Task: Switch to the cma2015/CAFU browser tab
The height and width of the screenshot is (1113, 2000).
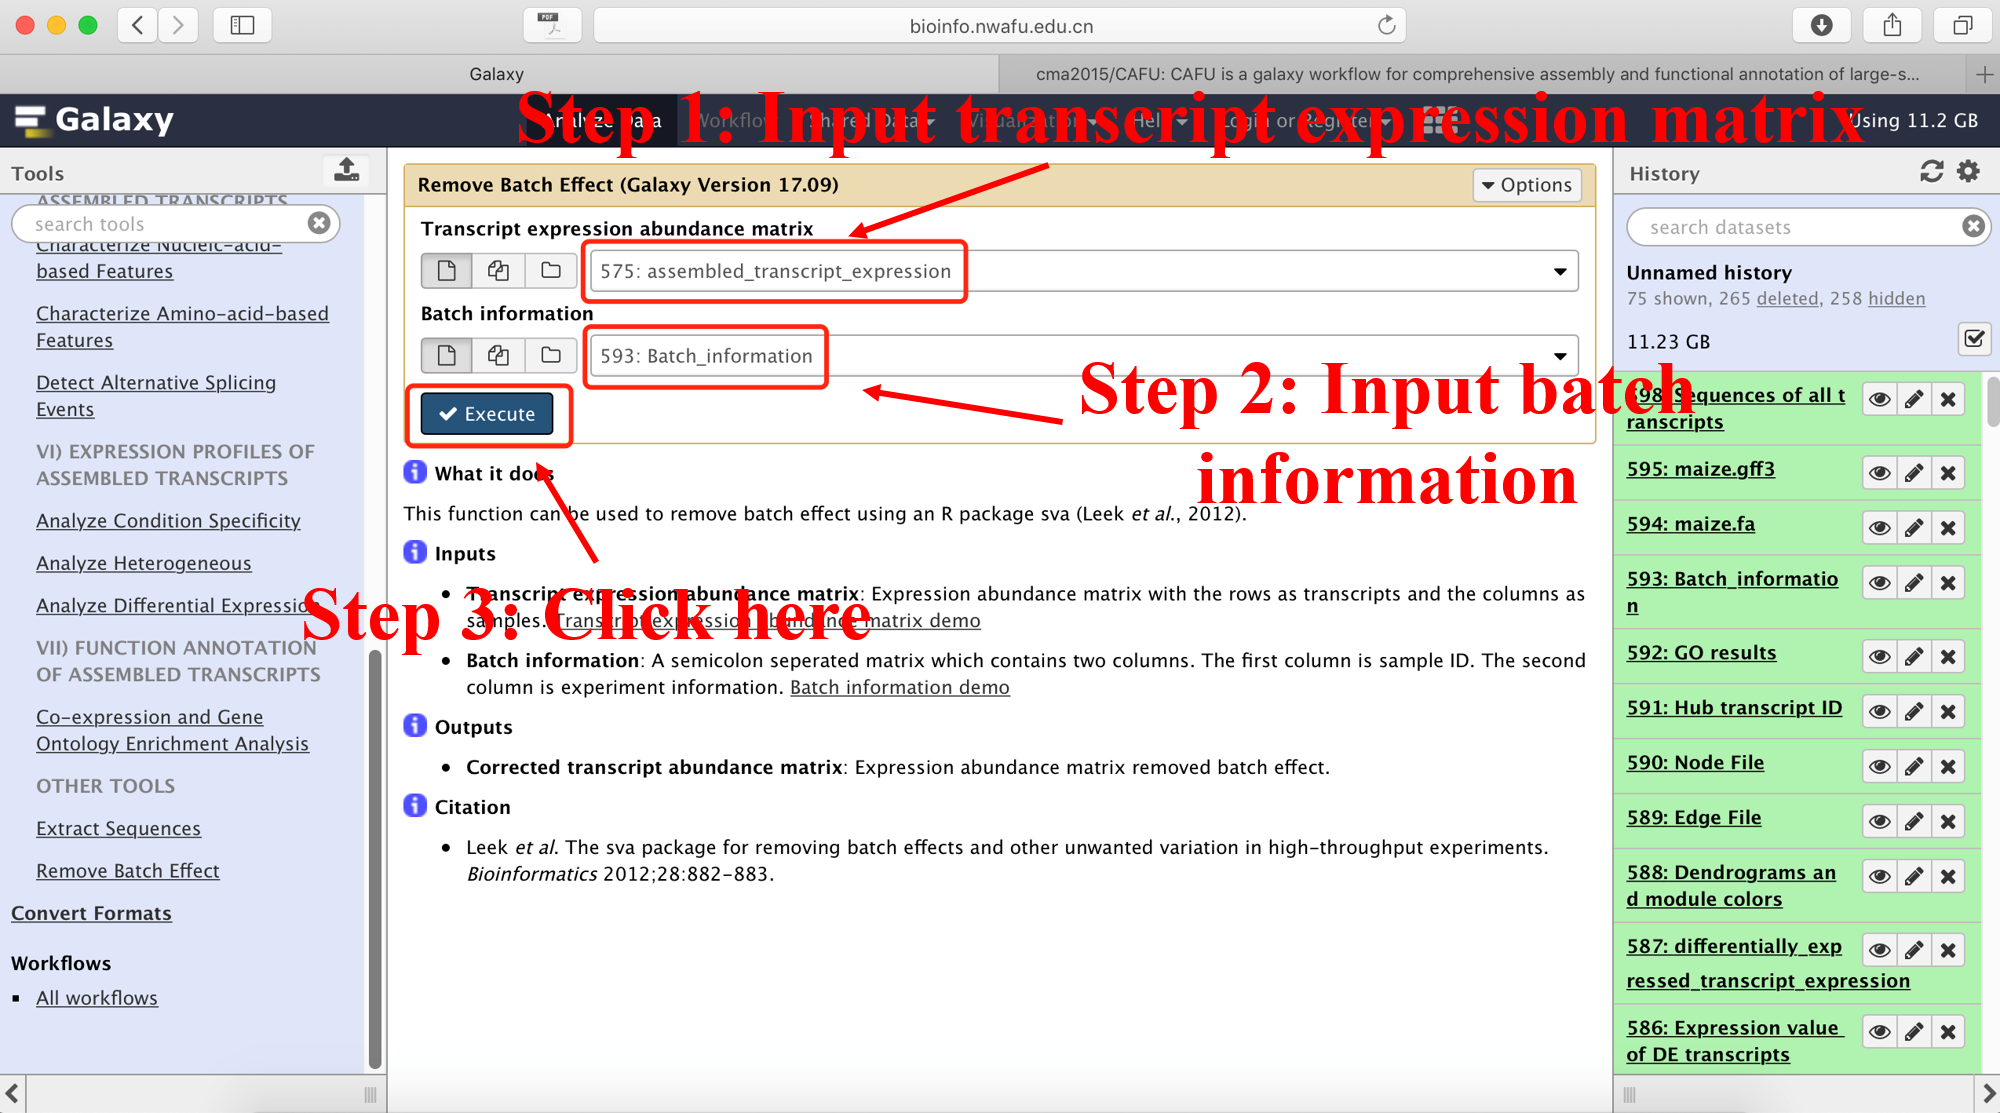Action: tap(1477, 74)
